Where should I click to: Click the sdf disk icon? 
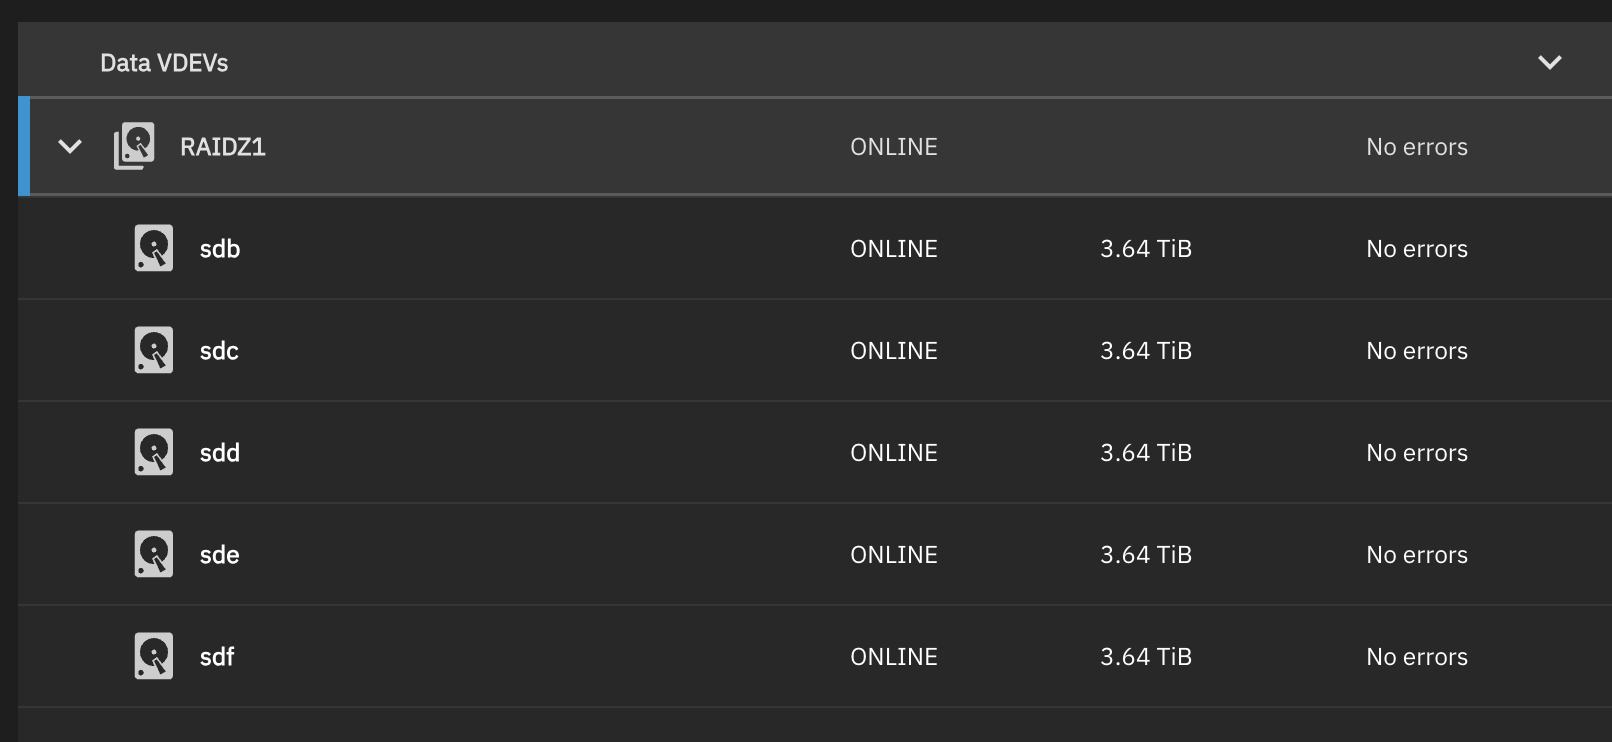point(154,656)
